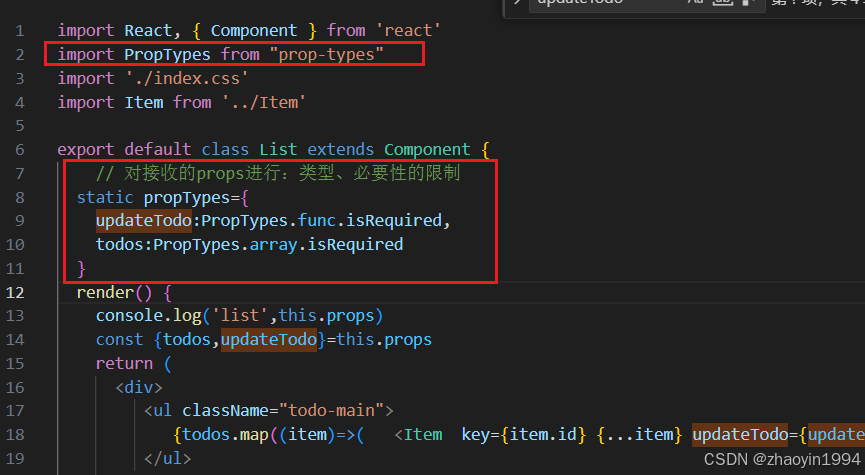Click this.props on line 14

384,339
